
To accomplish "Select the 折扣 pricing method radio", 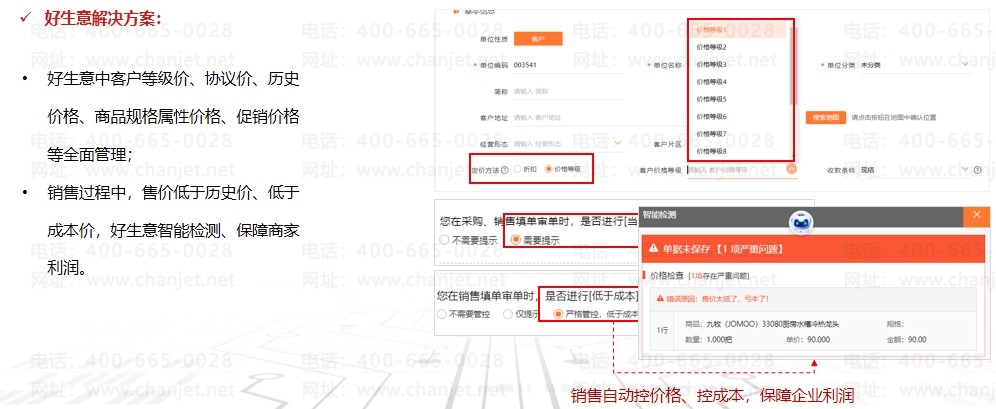I will (x=518, y=170).
